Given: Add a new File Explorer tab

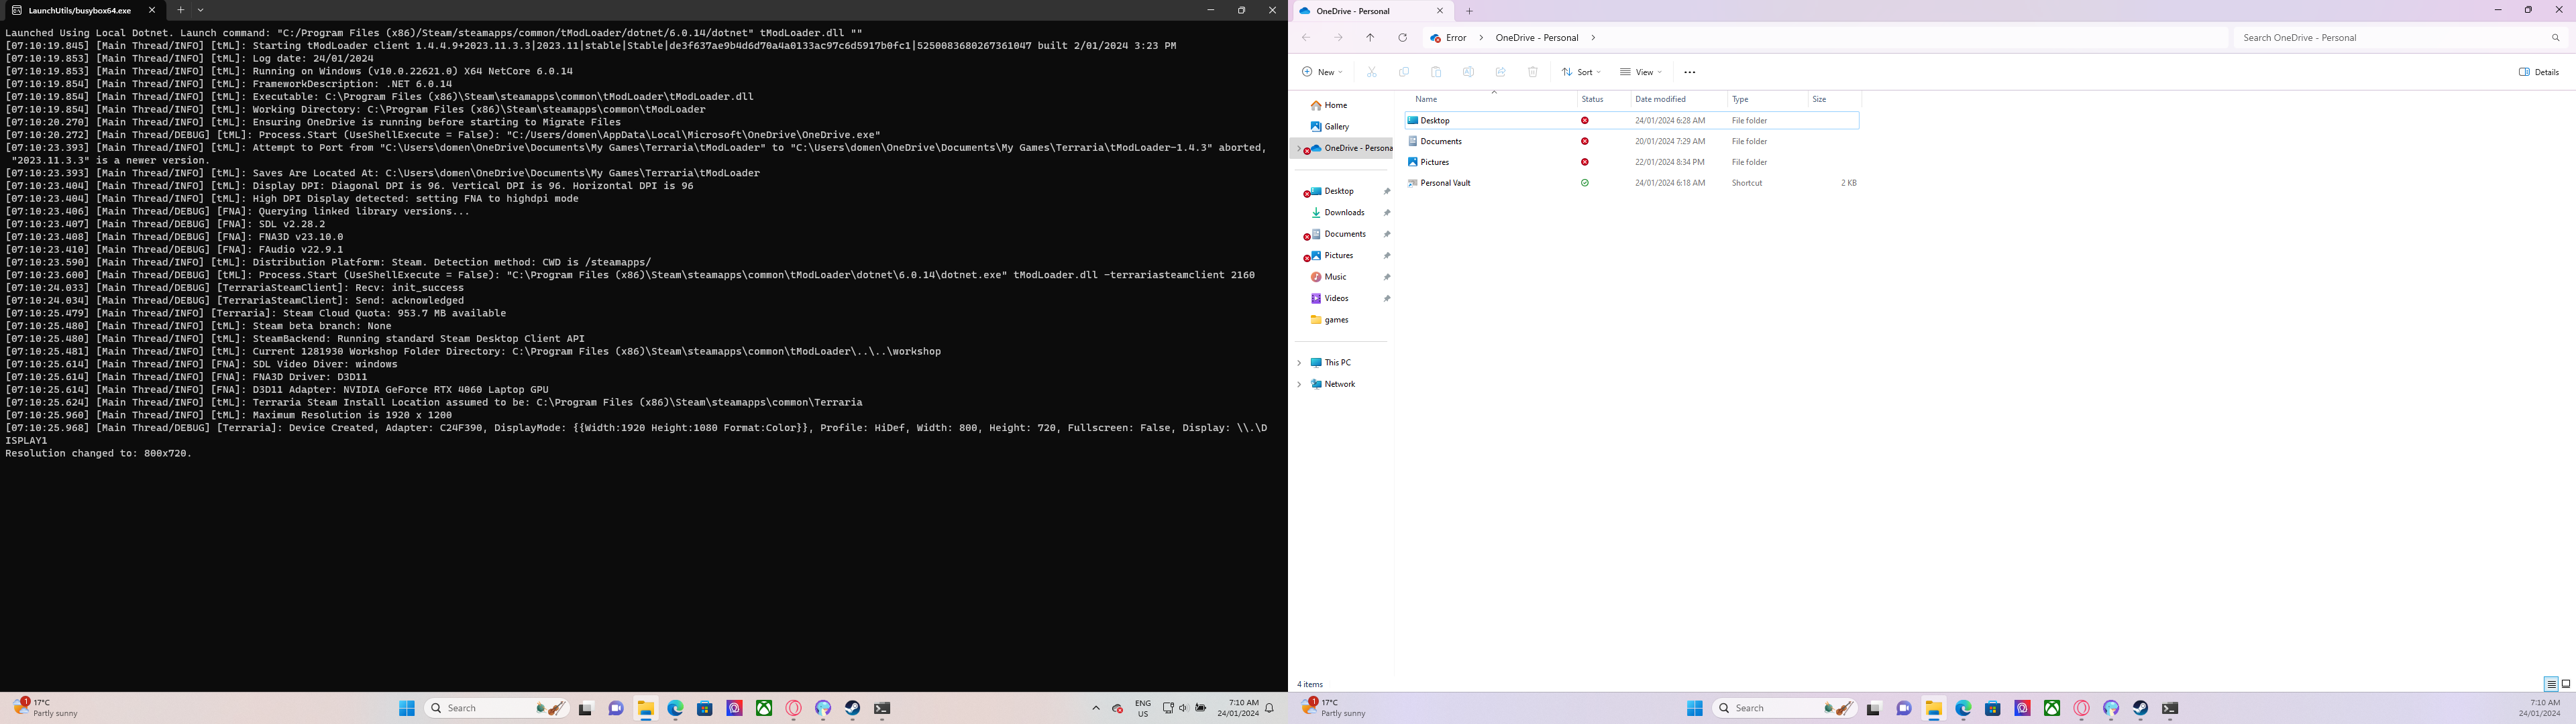Looking at the screenshot, I should pos(1469,11).
